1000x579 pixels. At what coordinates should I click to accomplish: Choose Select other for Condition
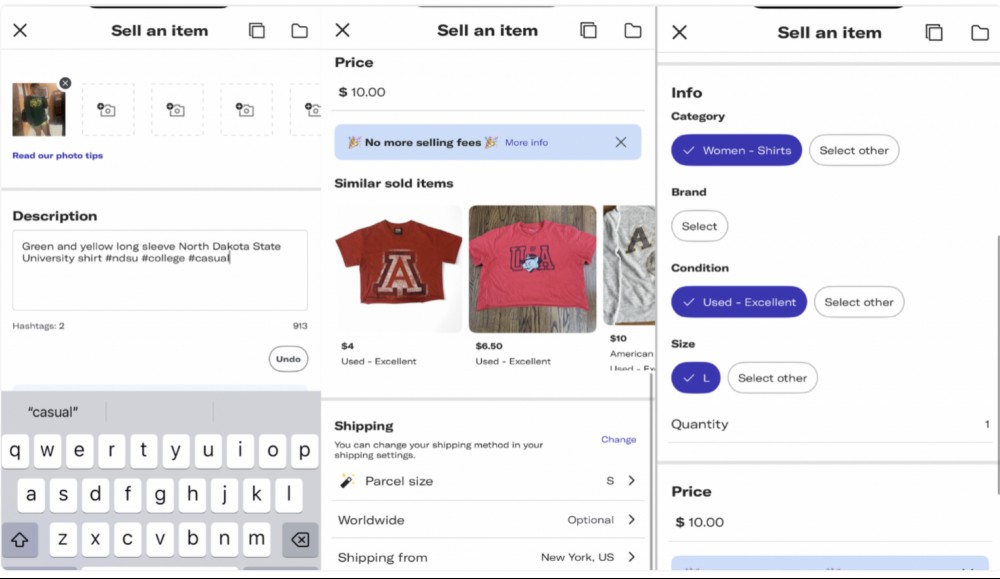(x=858, y=302)
